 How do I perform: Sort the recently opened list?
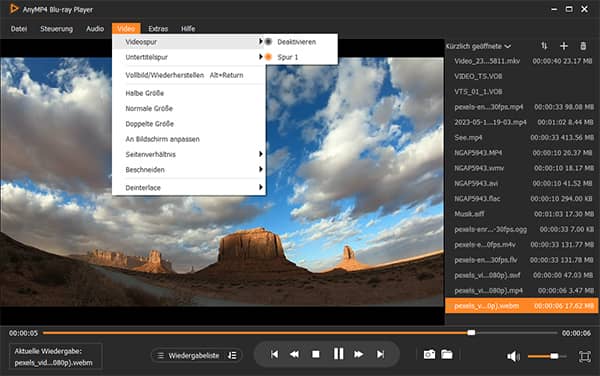pyautogui.click(x=544, y=46)
